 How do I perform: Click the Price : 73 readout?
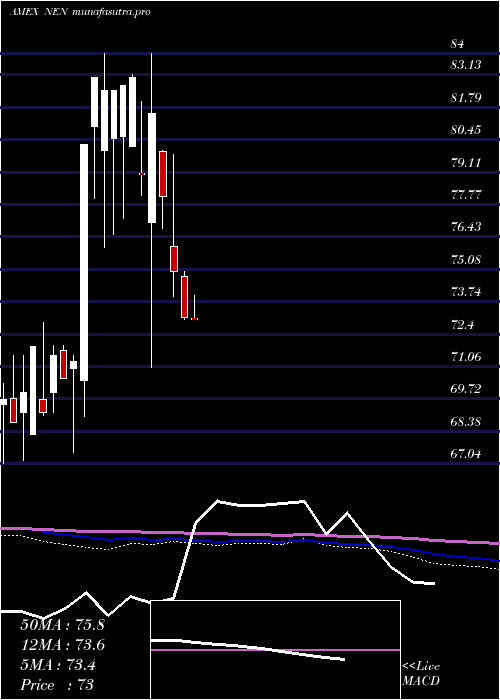click(x=57, y=684)
